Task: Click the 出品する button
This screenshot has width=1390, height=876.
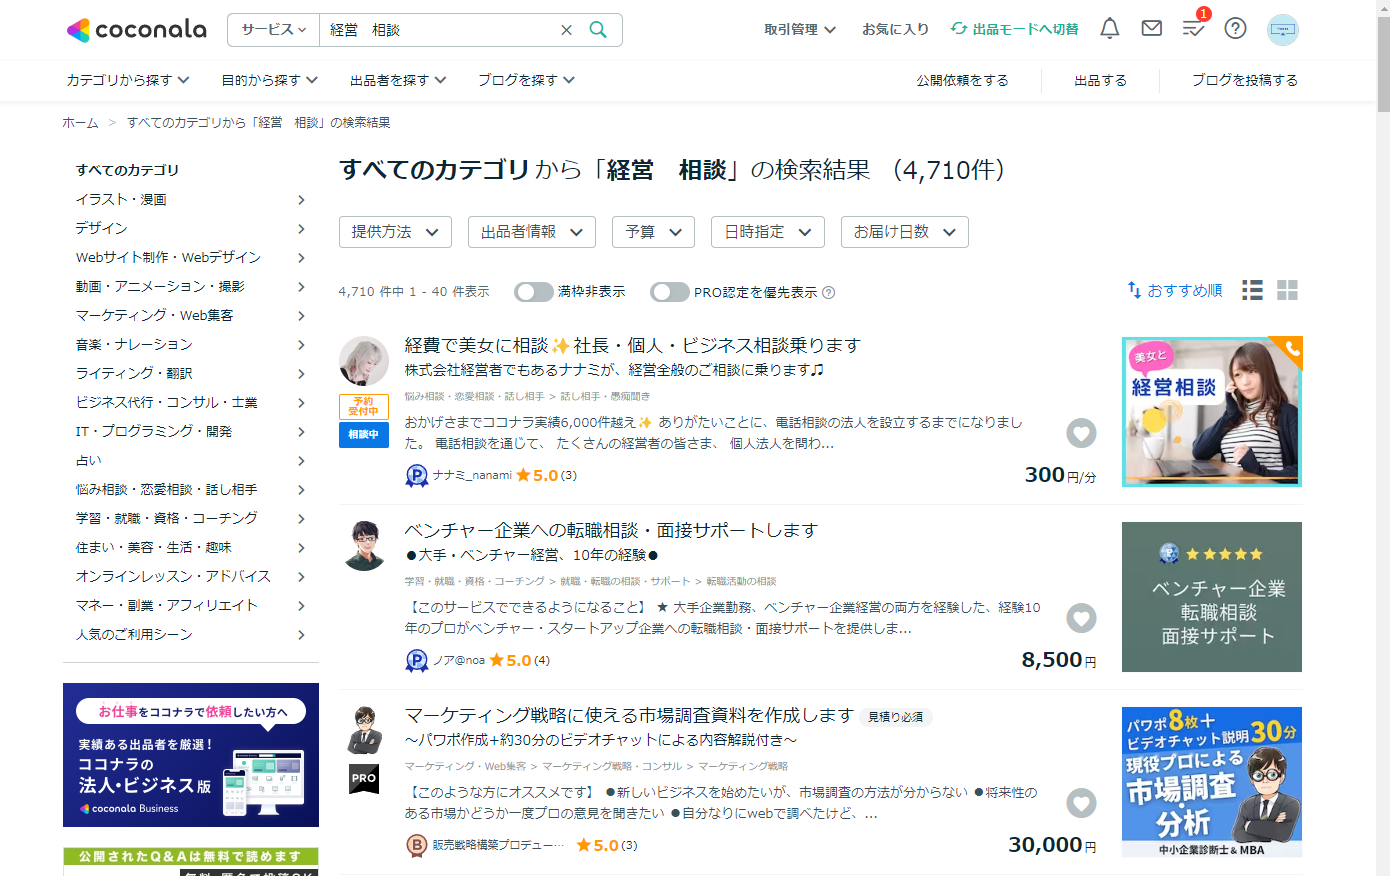Action: click(x=1100, y=80)
